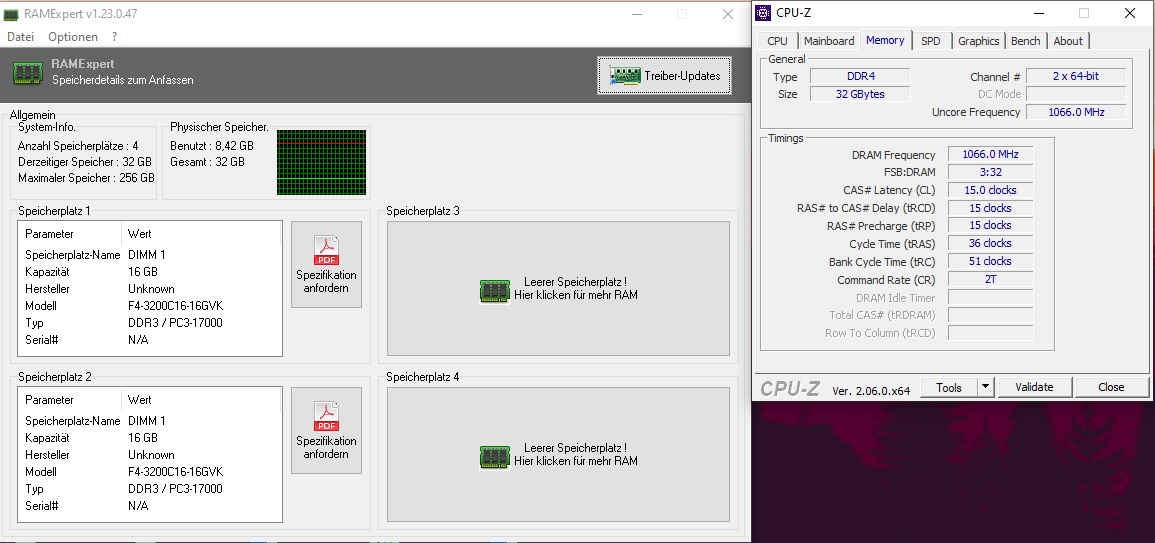This screenshot has height=543, width=1155.
Task: Open the Optionen menu
Action: pos(73,37)
